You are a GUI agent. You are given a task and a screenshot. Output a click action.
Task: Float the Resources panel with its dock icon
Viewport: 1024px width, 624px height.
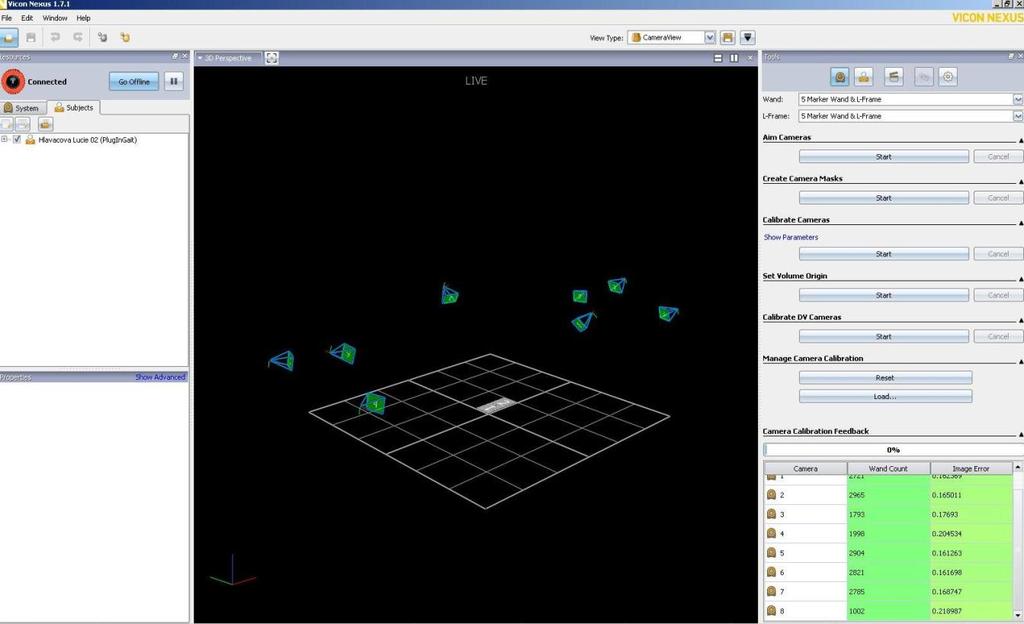[174, 57]
